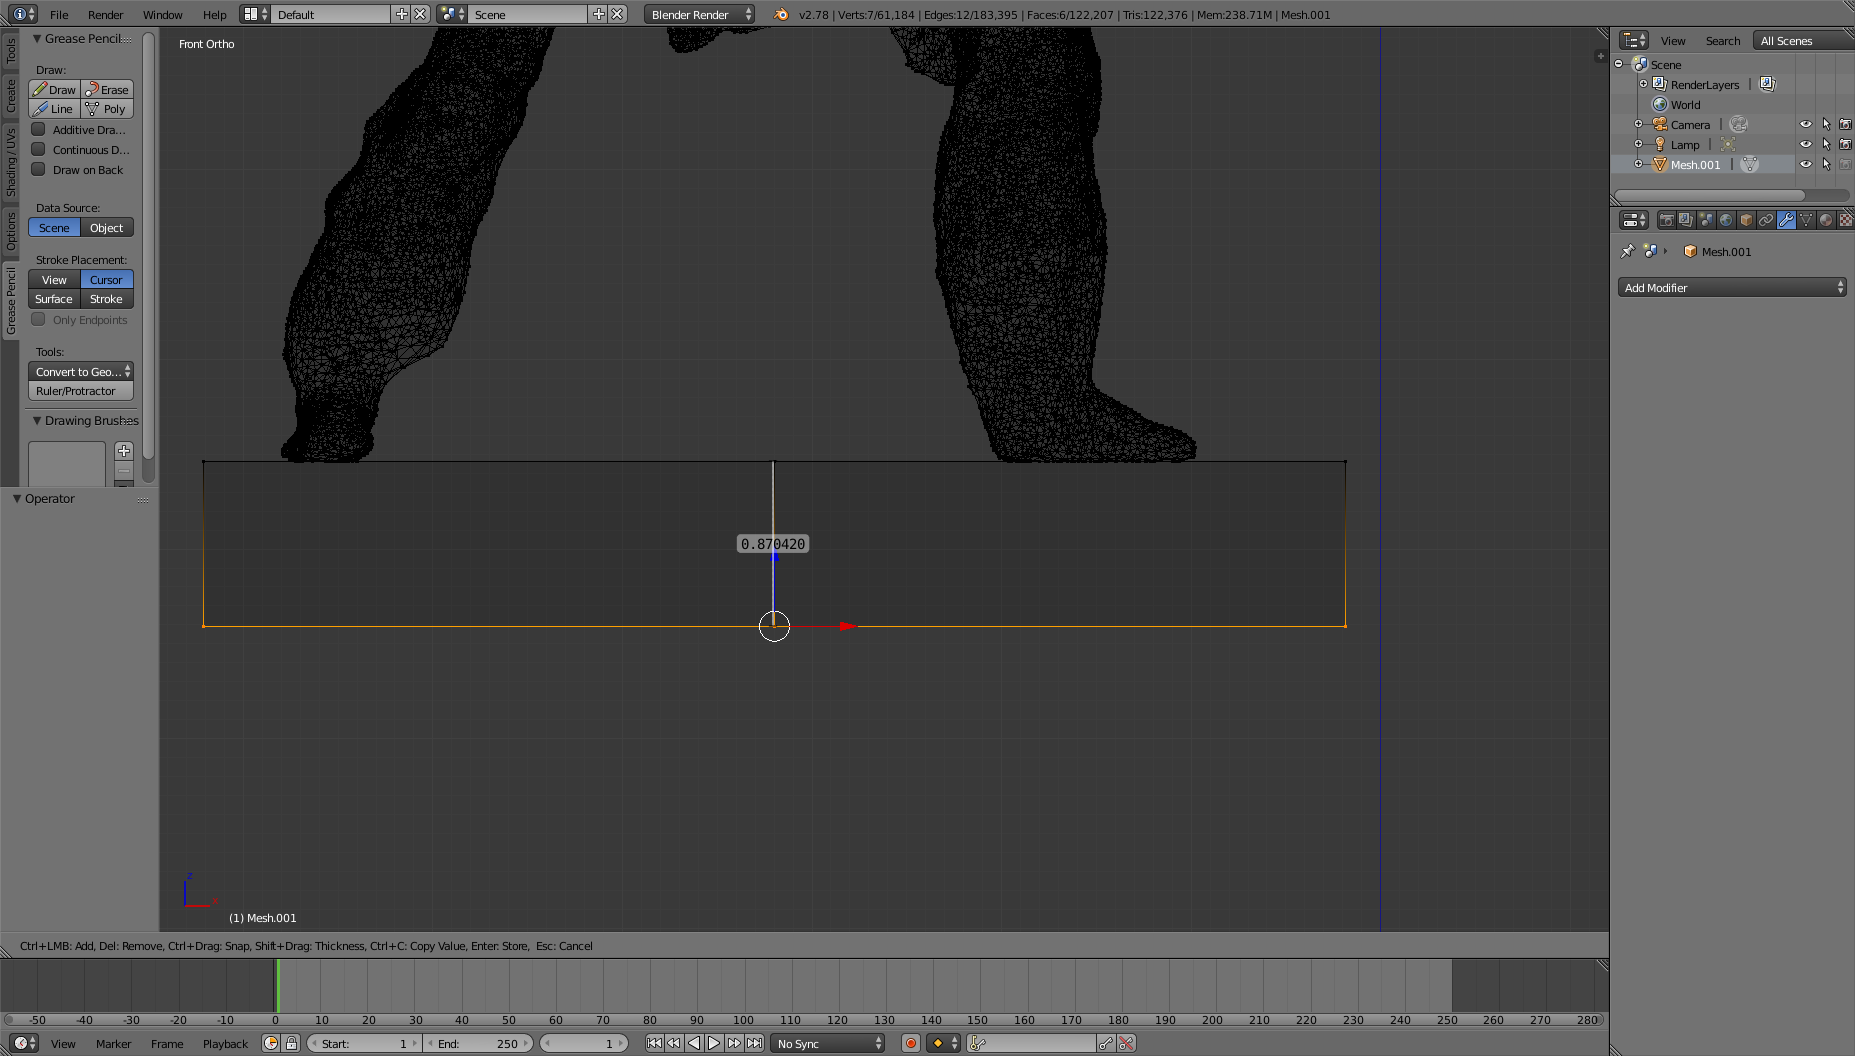Toggle selectability arrow for Camera

pos(1826,124)
